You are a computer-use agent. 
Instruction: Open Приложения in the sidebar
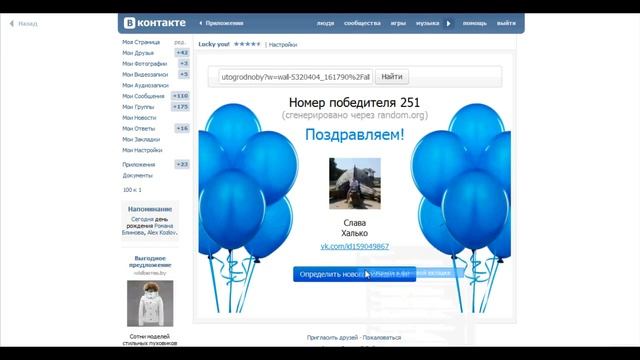(138, 165)
